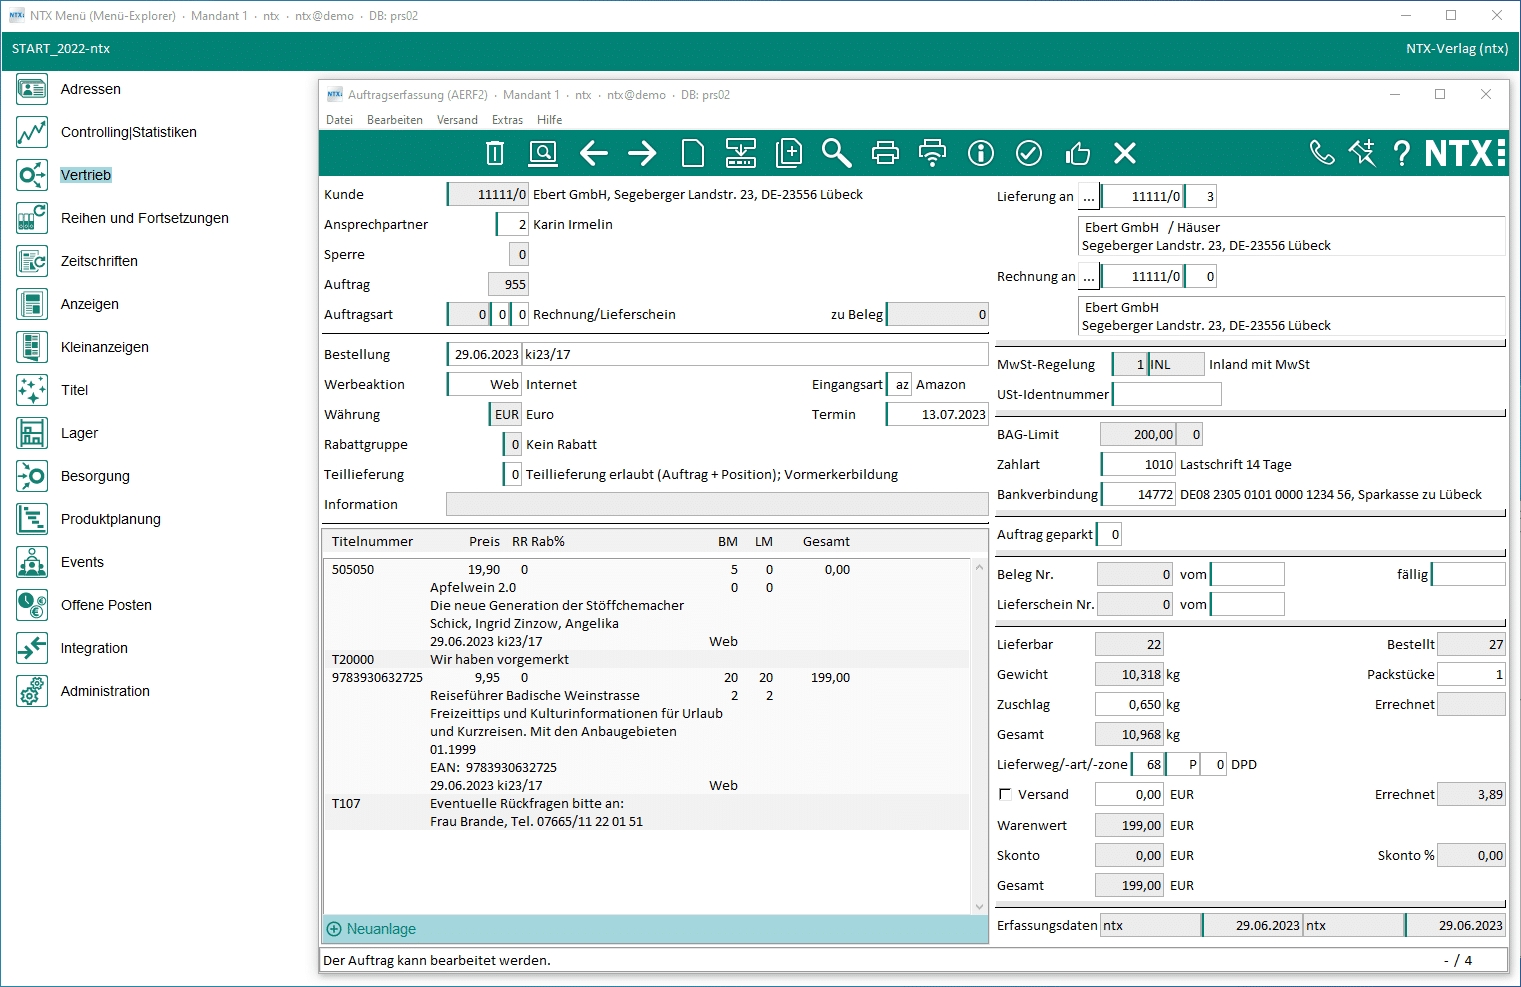Click the printer icon in toolbar

tap(885, 153)
